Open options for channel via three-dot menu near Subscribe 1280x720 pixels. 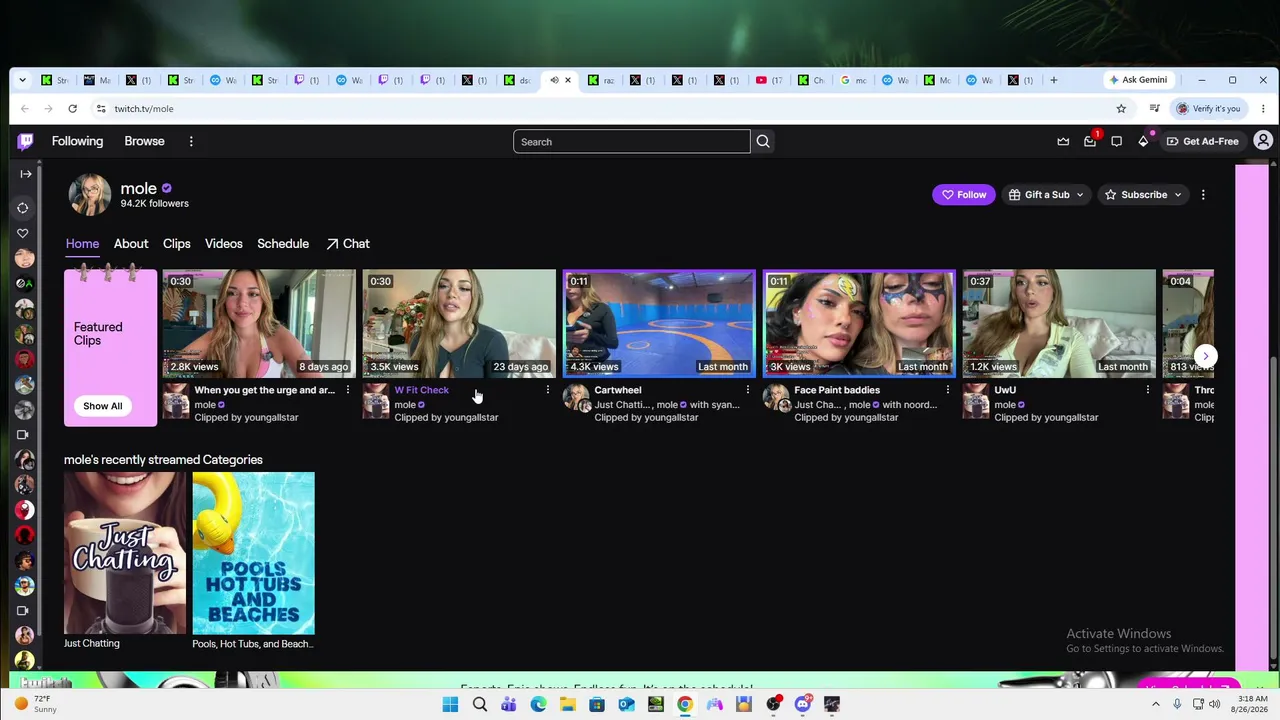tap(1203, 195)
